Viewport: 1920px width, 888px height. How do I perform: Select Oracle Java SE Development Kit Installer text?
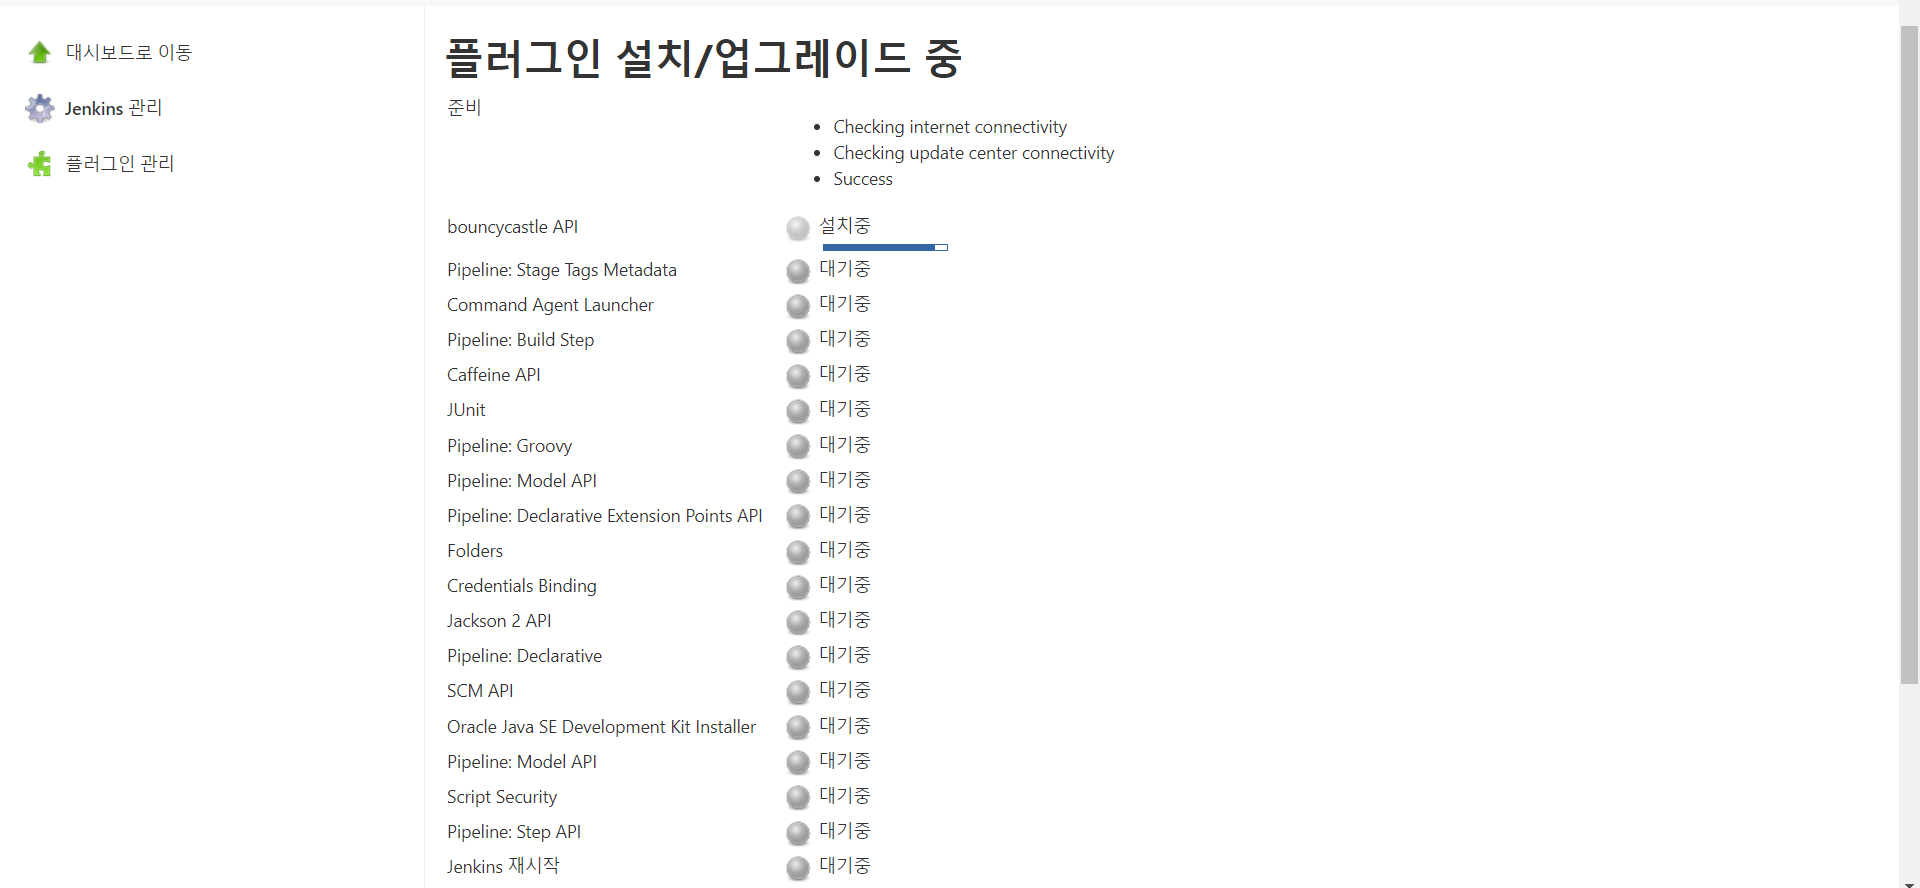(602, 727)
